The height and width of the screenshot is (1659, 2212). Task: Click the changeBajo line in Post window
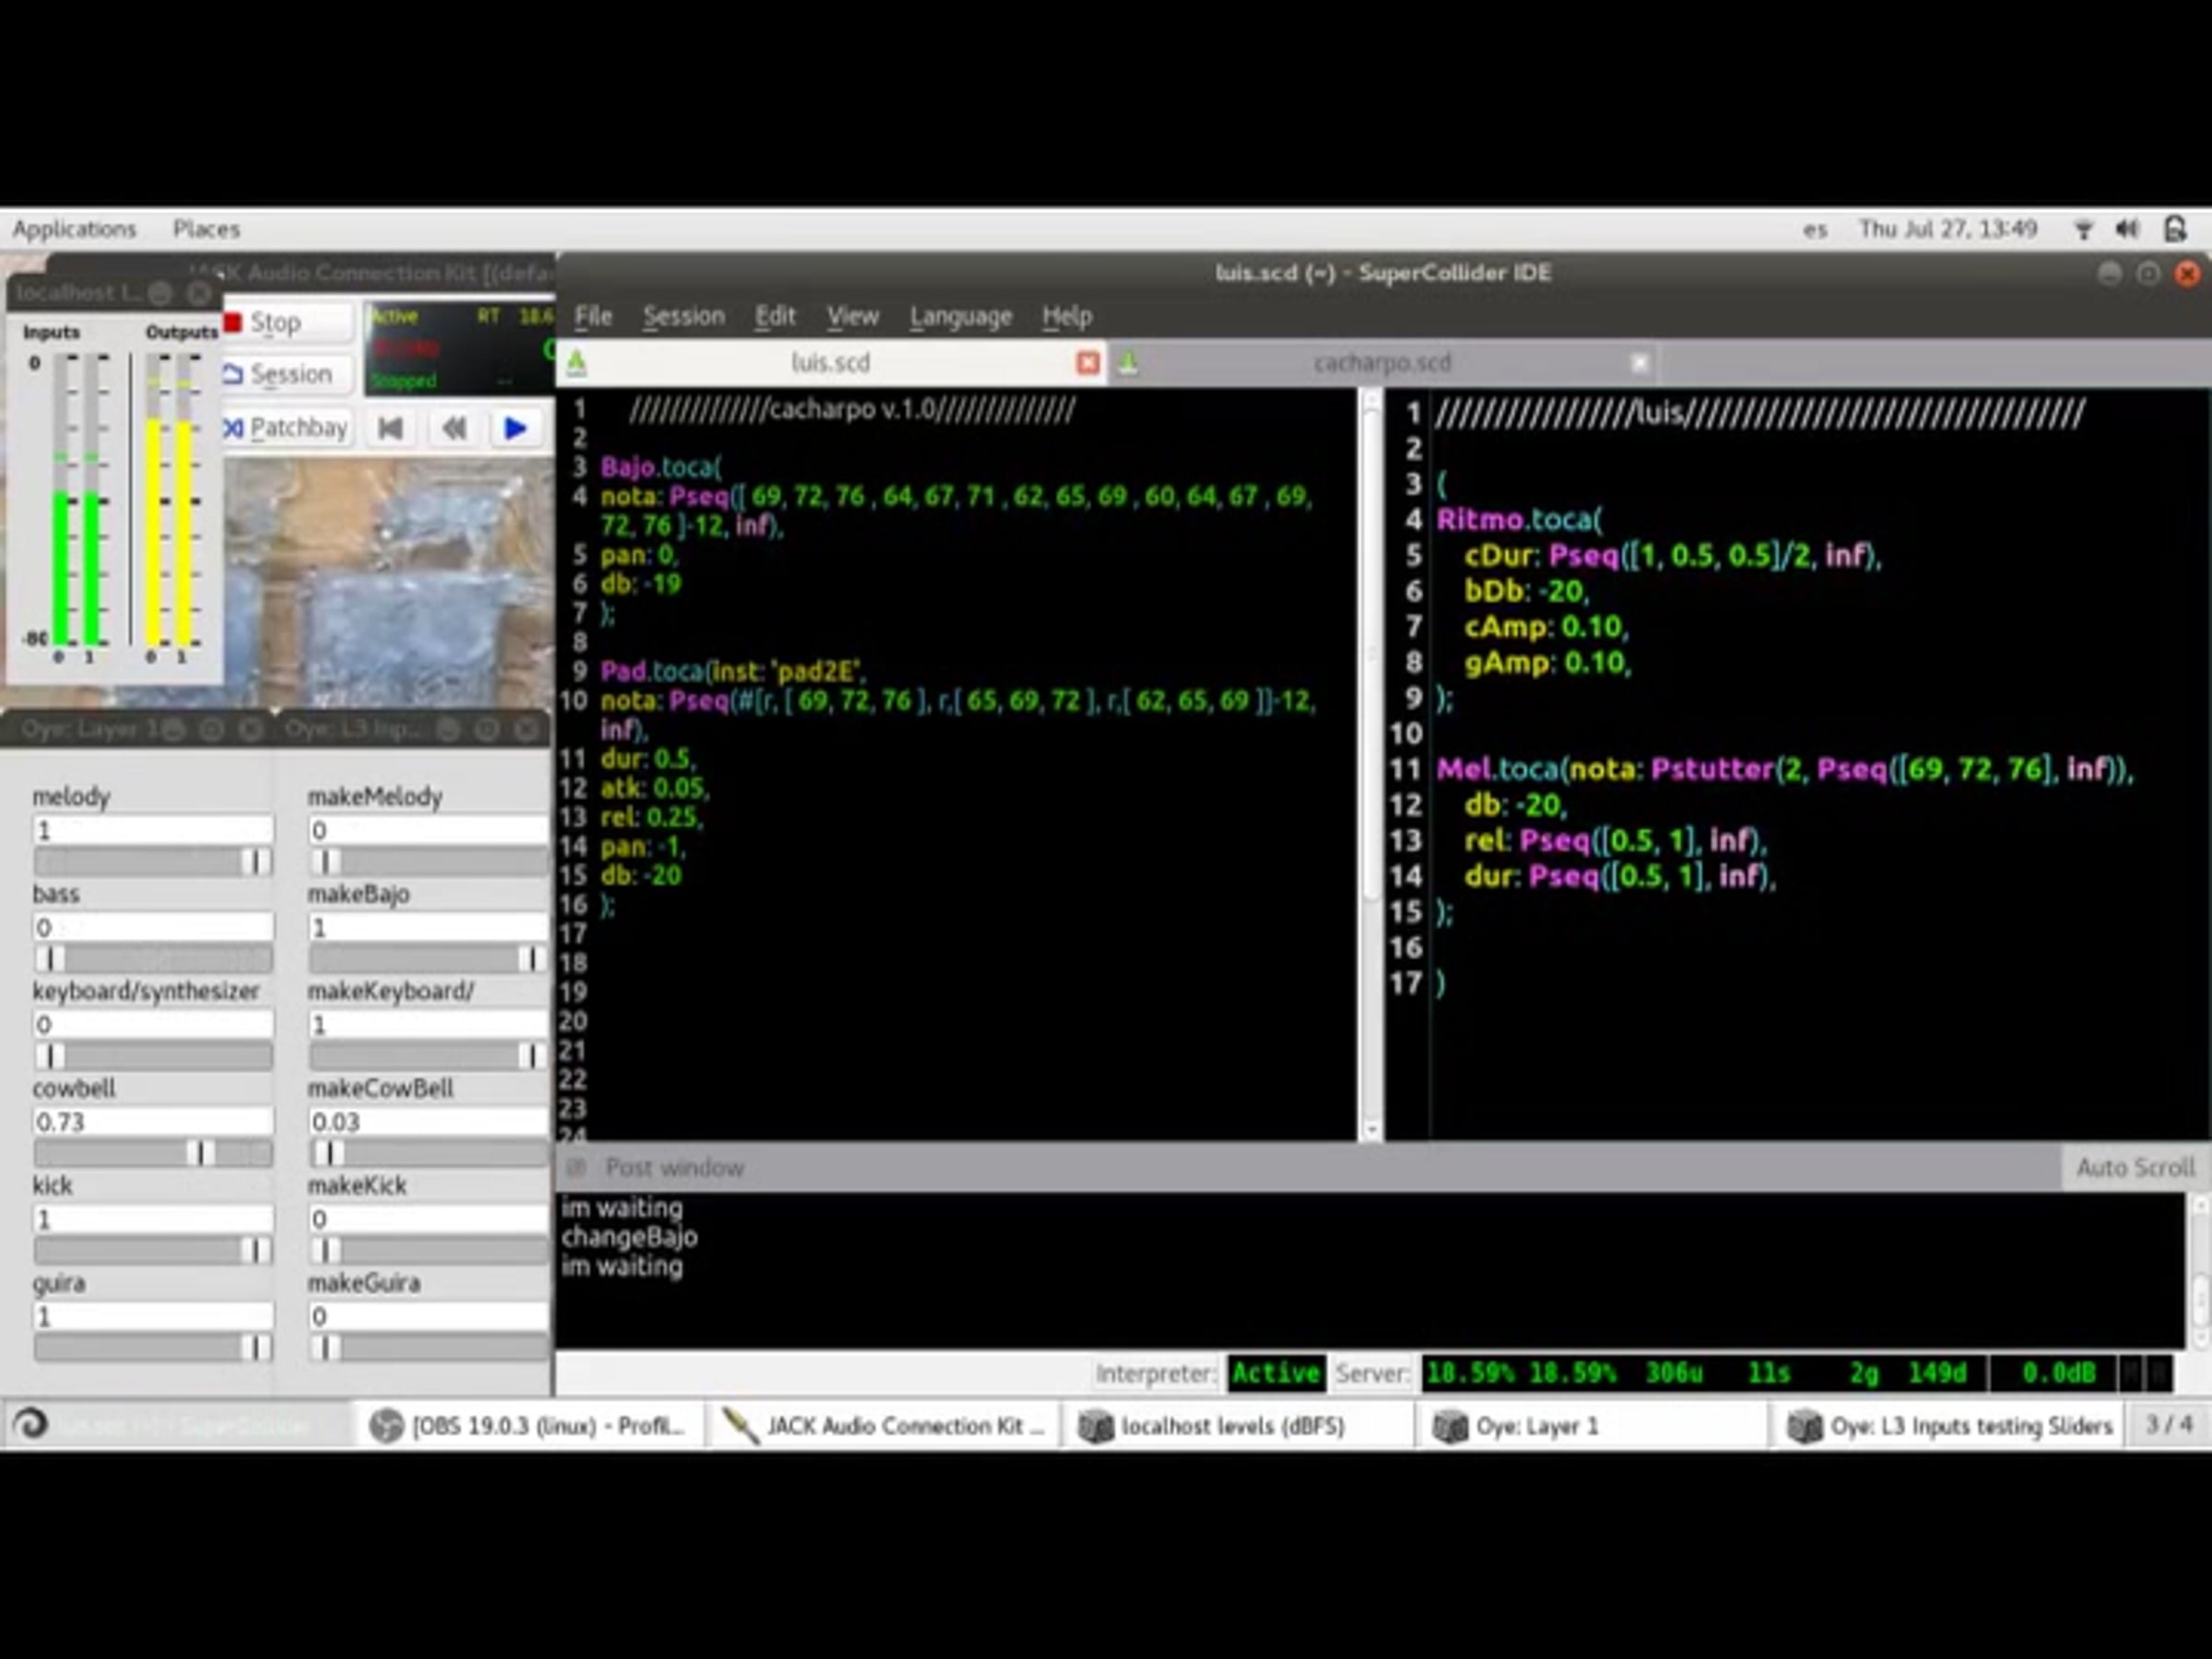pos(629,1237)
